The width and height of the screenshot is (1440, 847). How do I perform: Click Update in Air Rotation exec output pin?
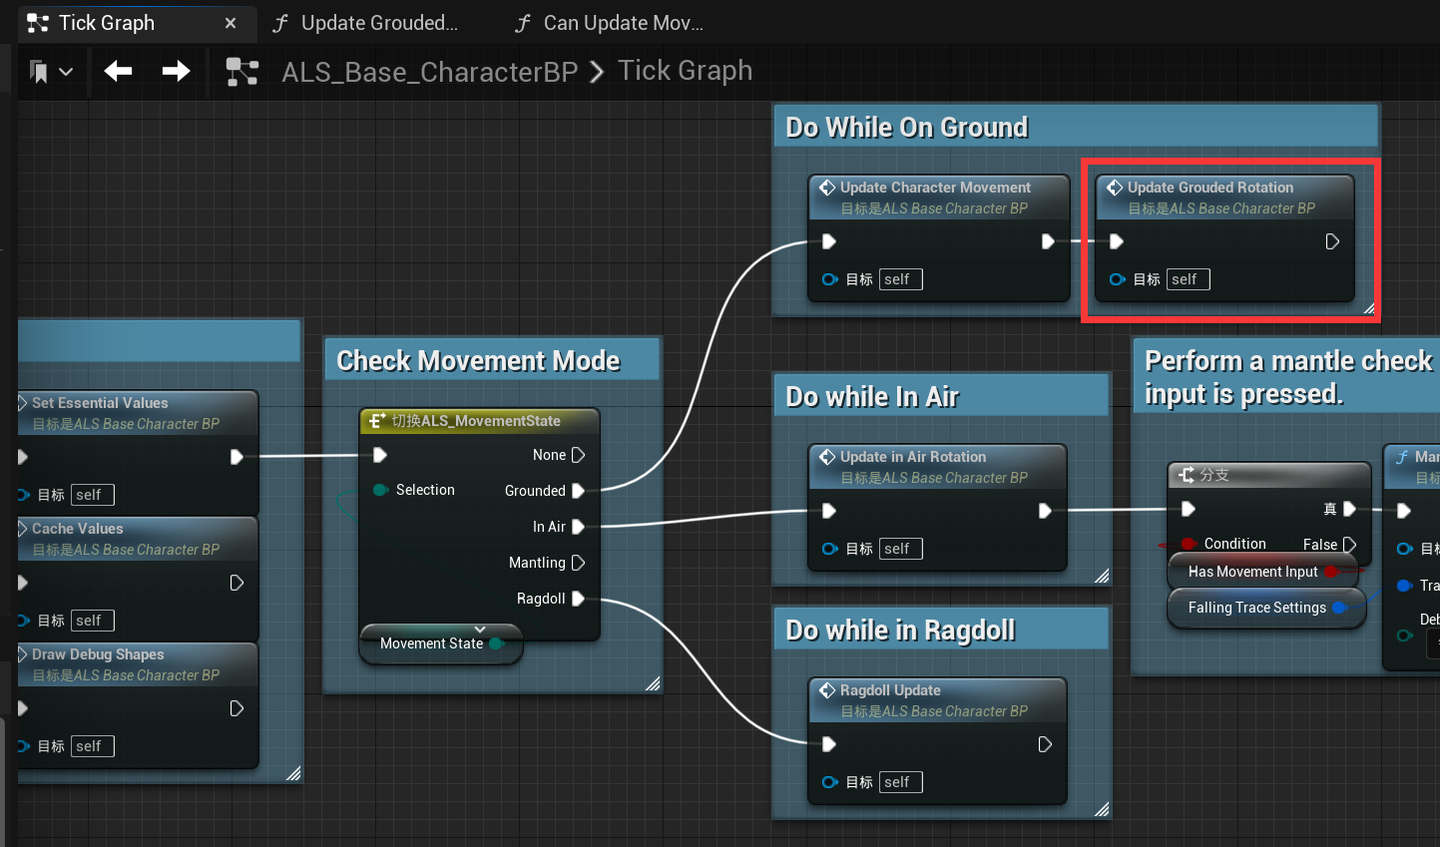[x=1045, y=511]
